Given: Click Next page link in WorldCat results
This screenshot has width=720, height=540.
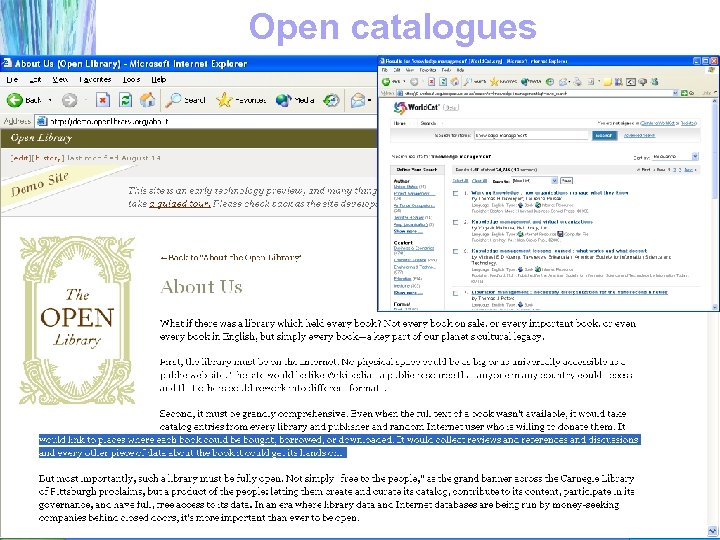Looking at the screenshot, I should (x=688, y=170).
